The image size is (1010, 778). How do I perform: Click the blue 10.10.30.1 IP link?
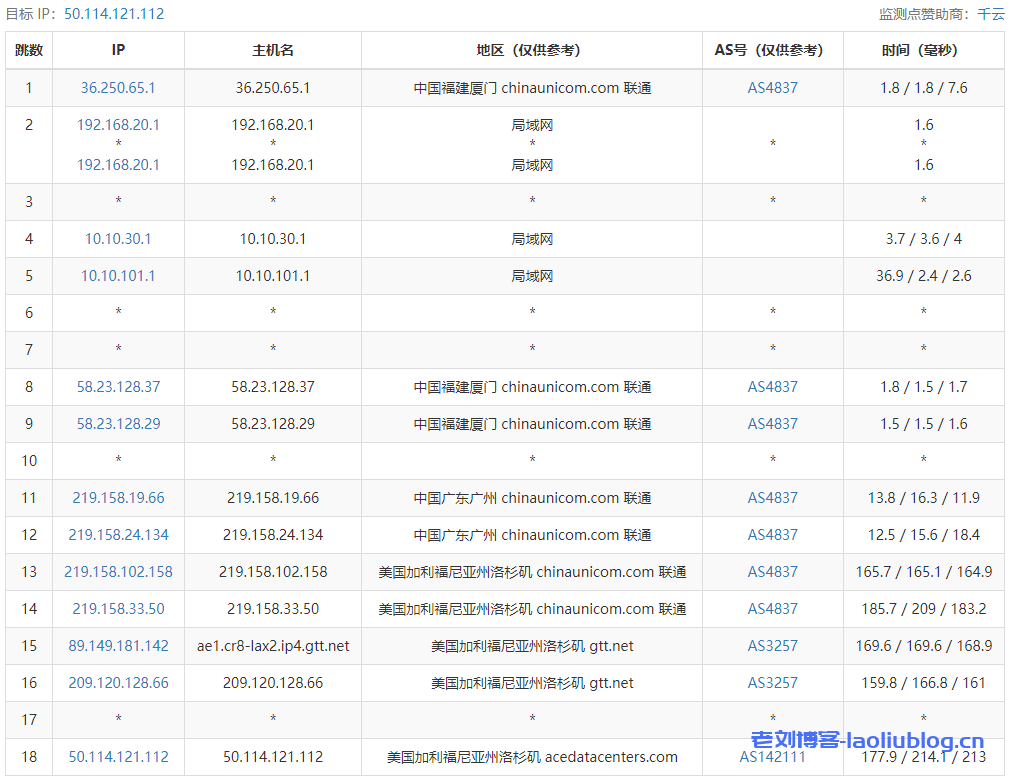point(118,239)
